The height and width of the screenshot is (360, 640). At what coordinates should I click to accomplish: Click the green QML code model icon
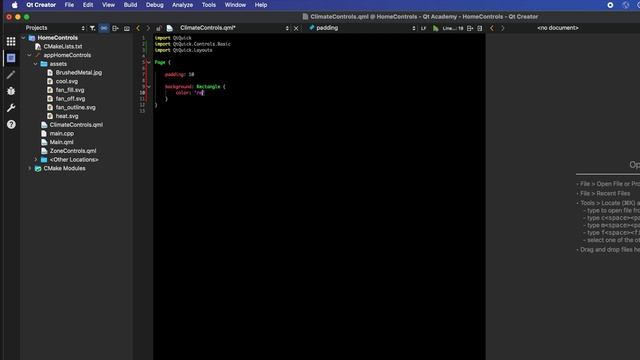[436, 28]
